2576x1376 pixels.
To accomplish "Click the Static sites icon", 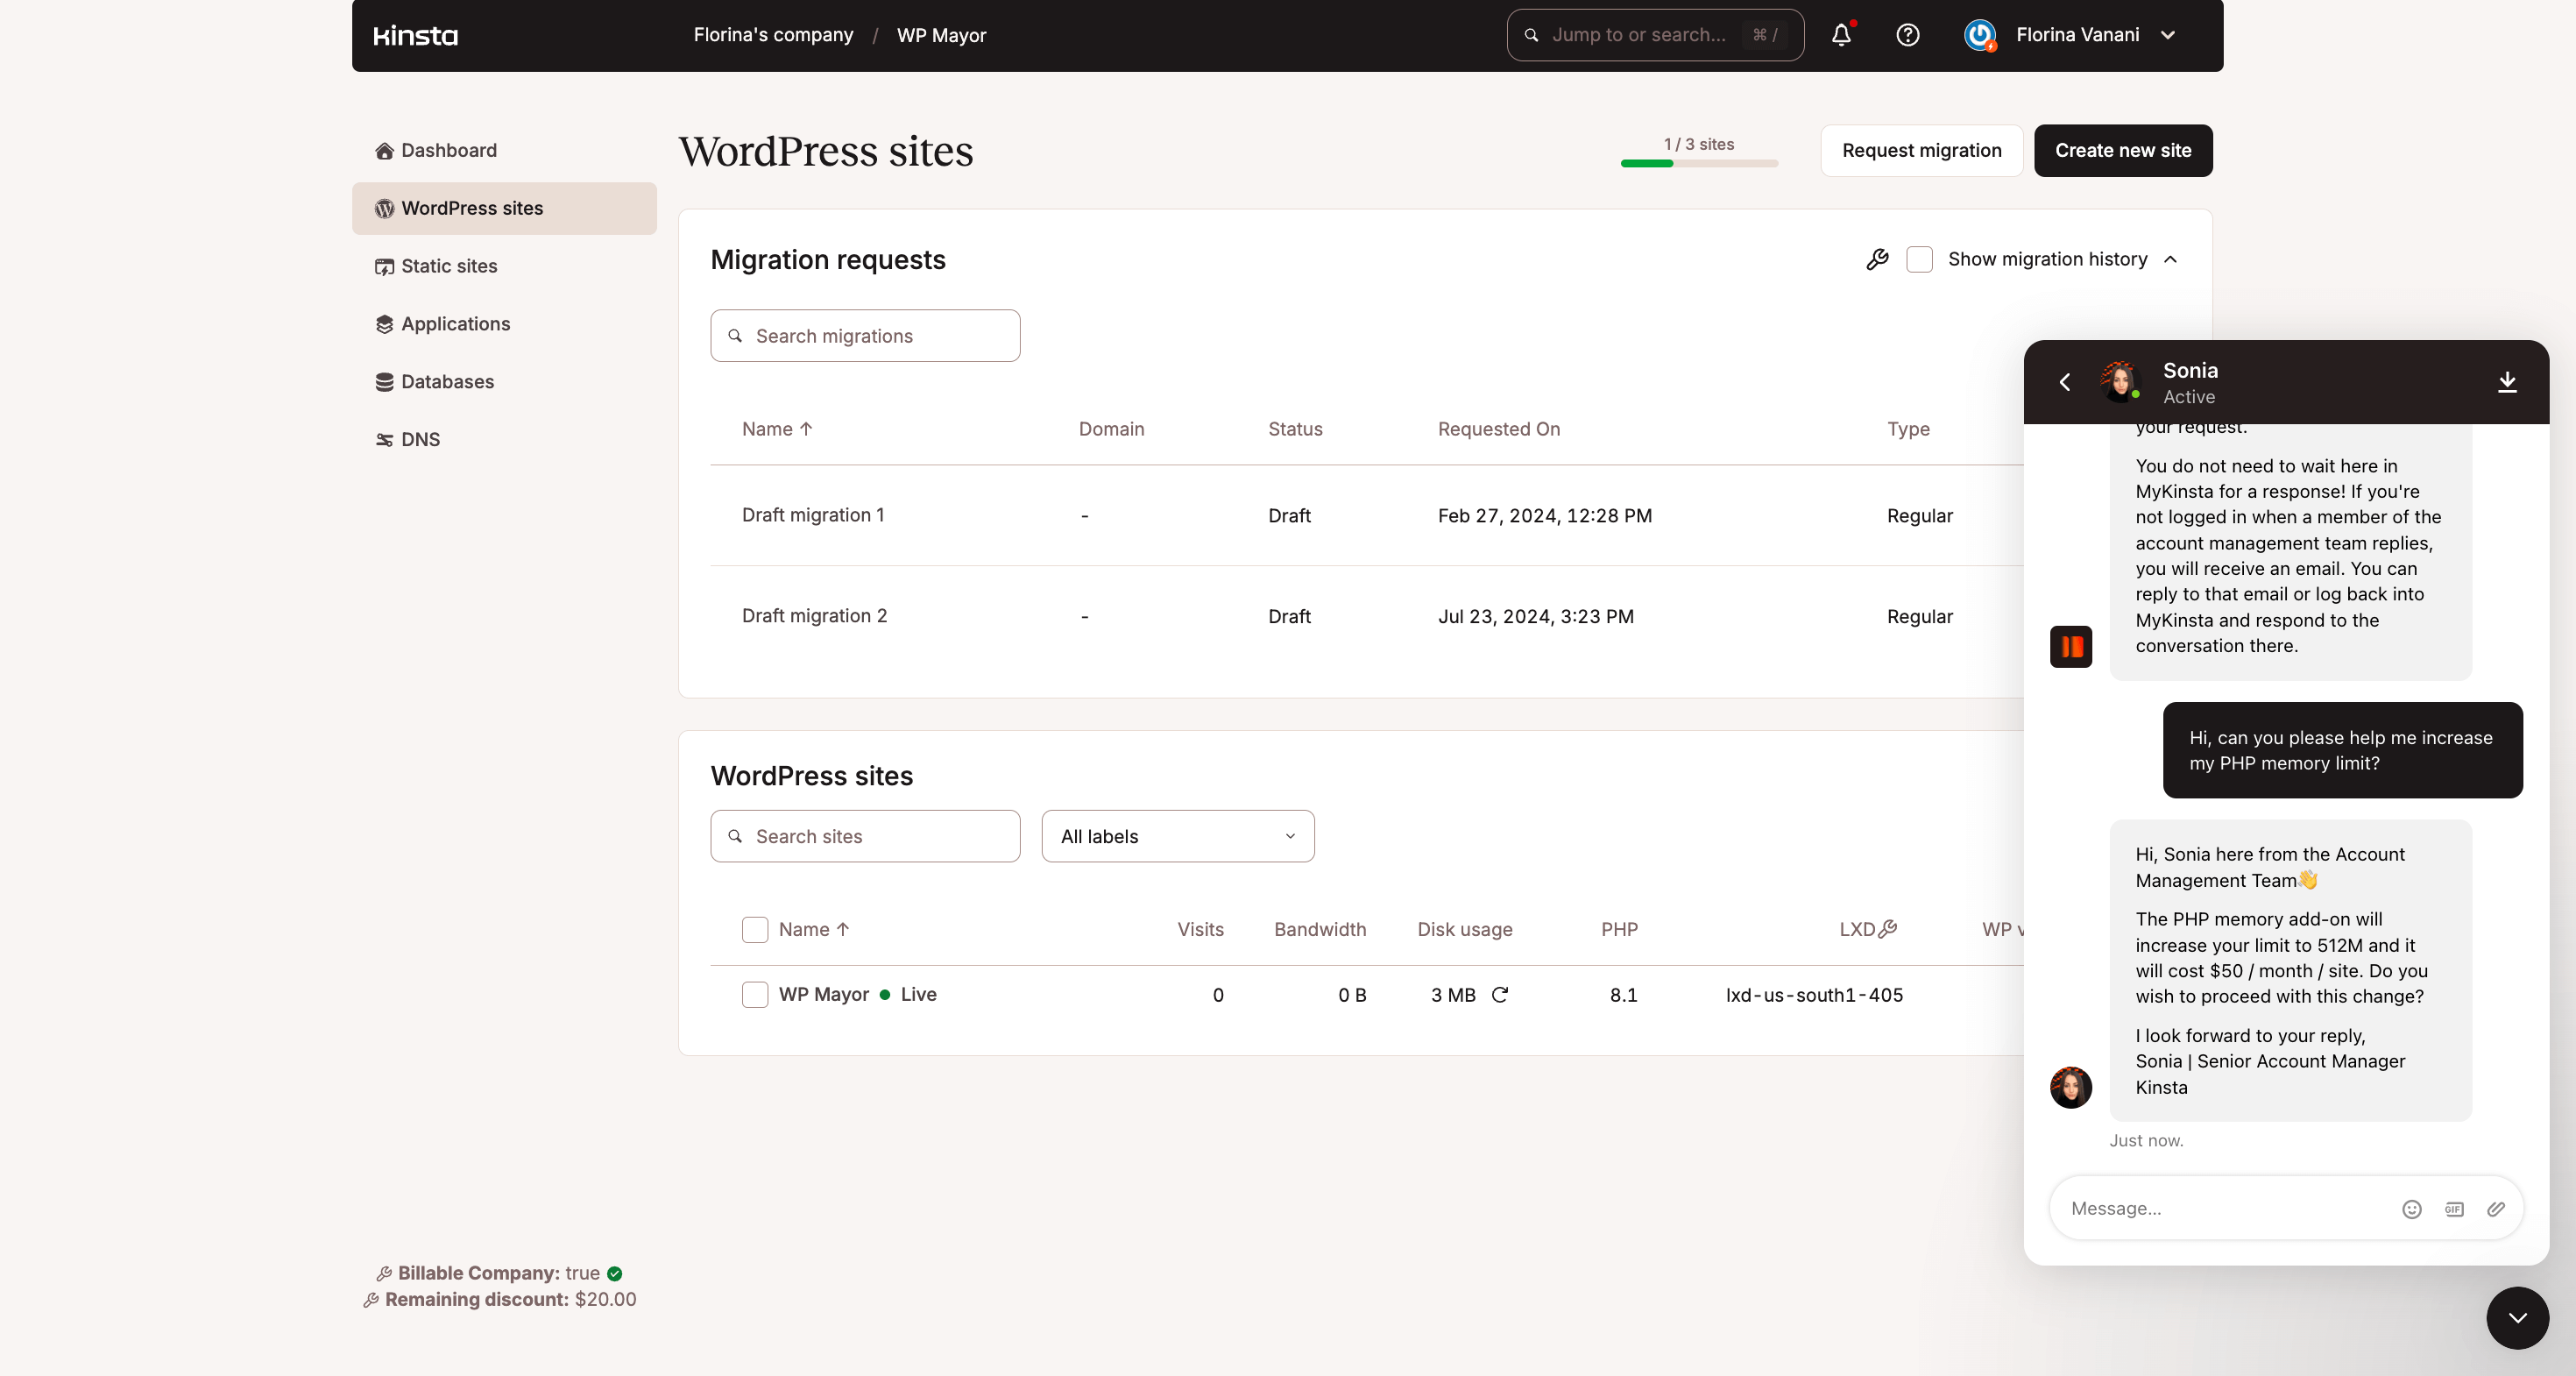I will (x=384, y=267).
